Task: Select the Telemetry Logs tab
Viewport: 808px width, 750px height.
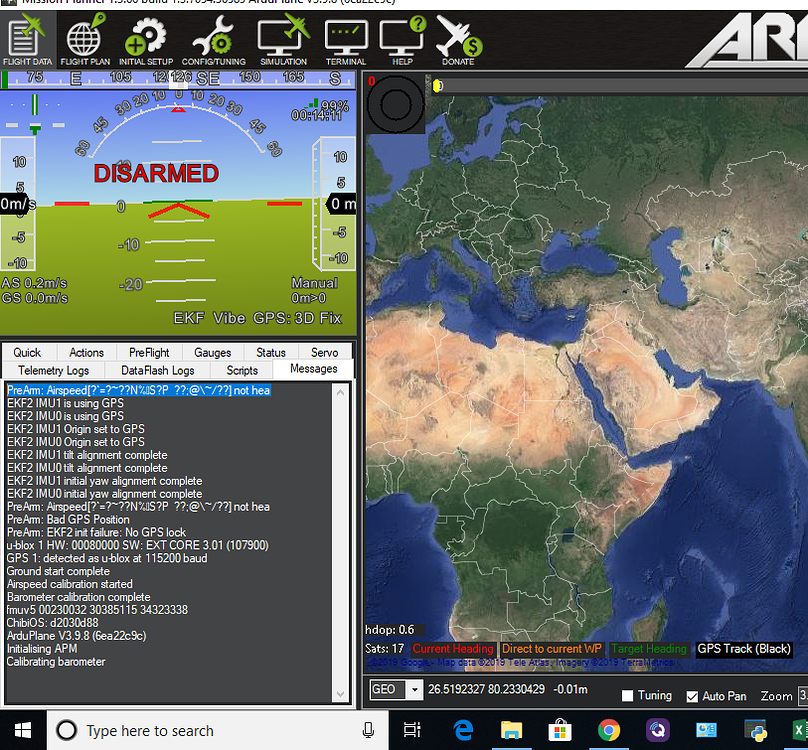Action: pyautogui.click(x=54, y=370)
